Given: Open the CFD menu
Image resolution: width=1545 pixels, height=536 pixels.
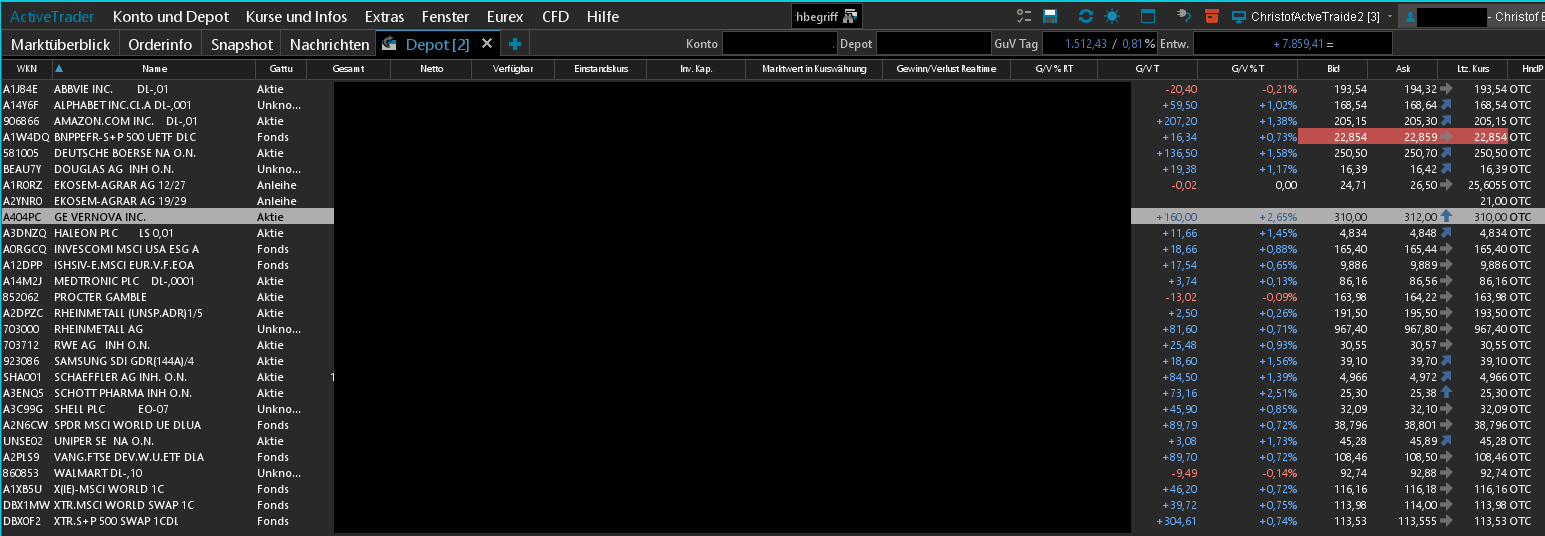Looking at the screenshot, I should click(x=555, y=17).
